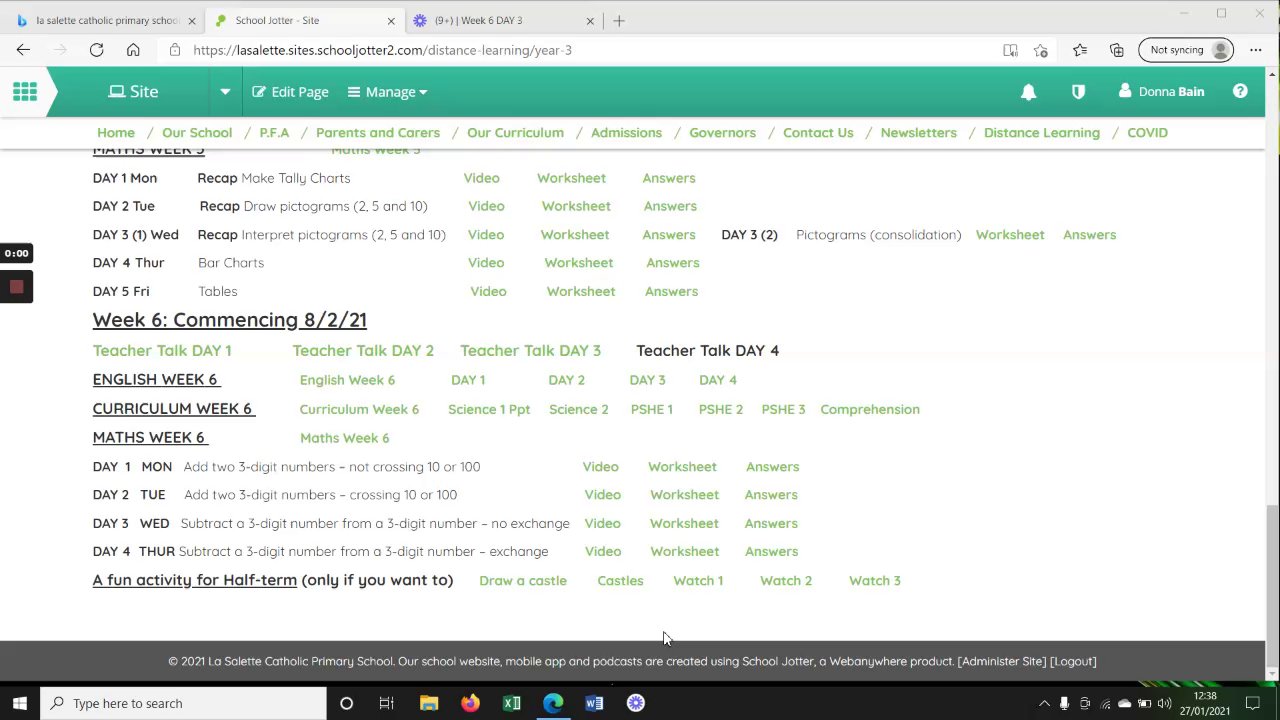Click the volume icon in system tray
1280x720 pixels.
pos(1165,703)
